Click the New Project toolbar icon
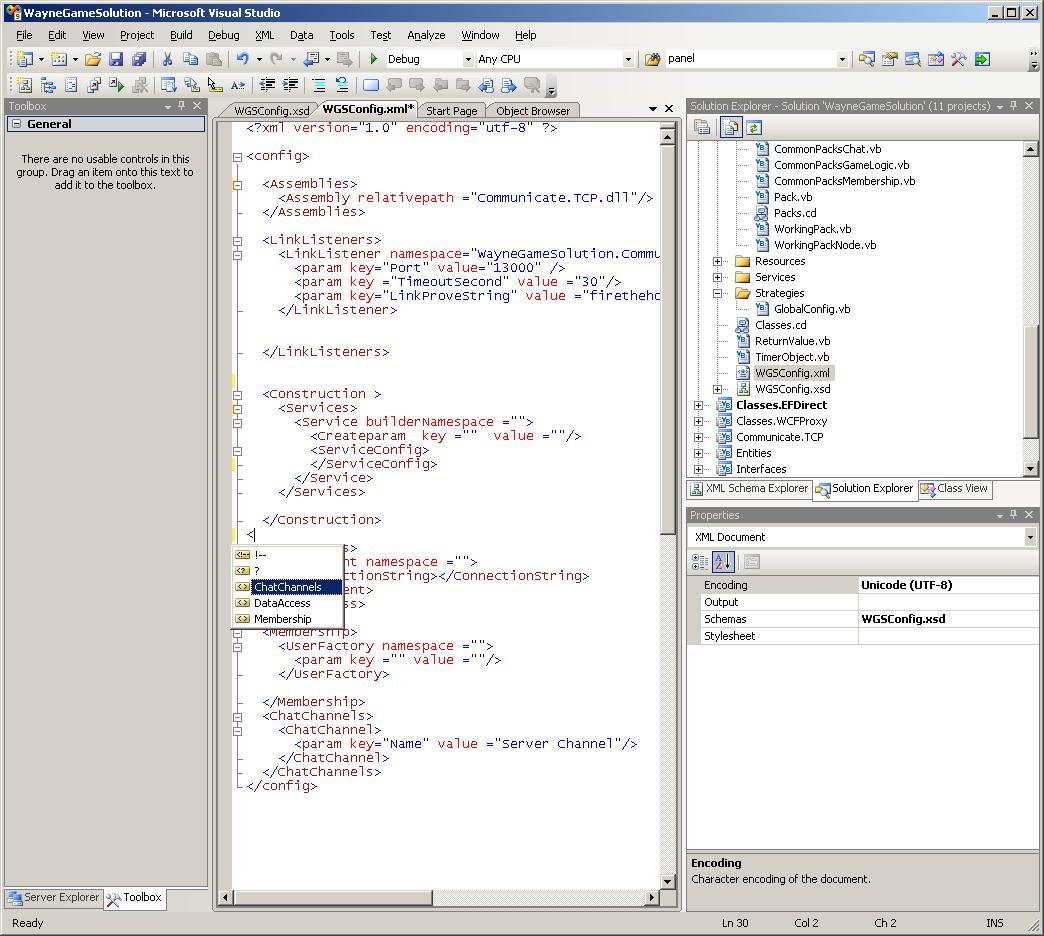 pos(25,59)
